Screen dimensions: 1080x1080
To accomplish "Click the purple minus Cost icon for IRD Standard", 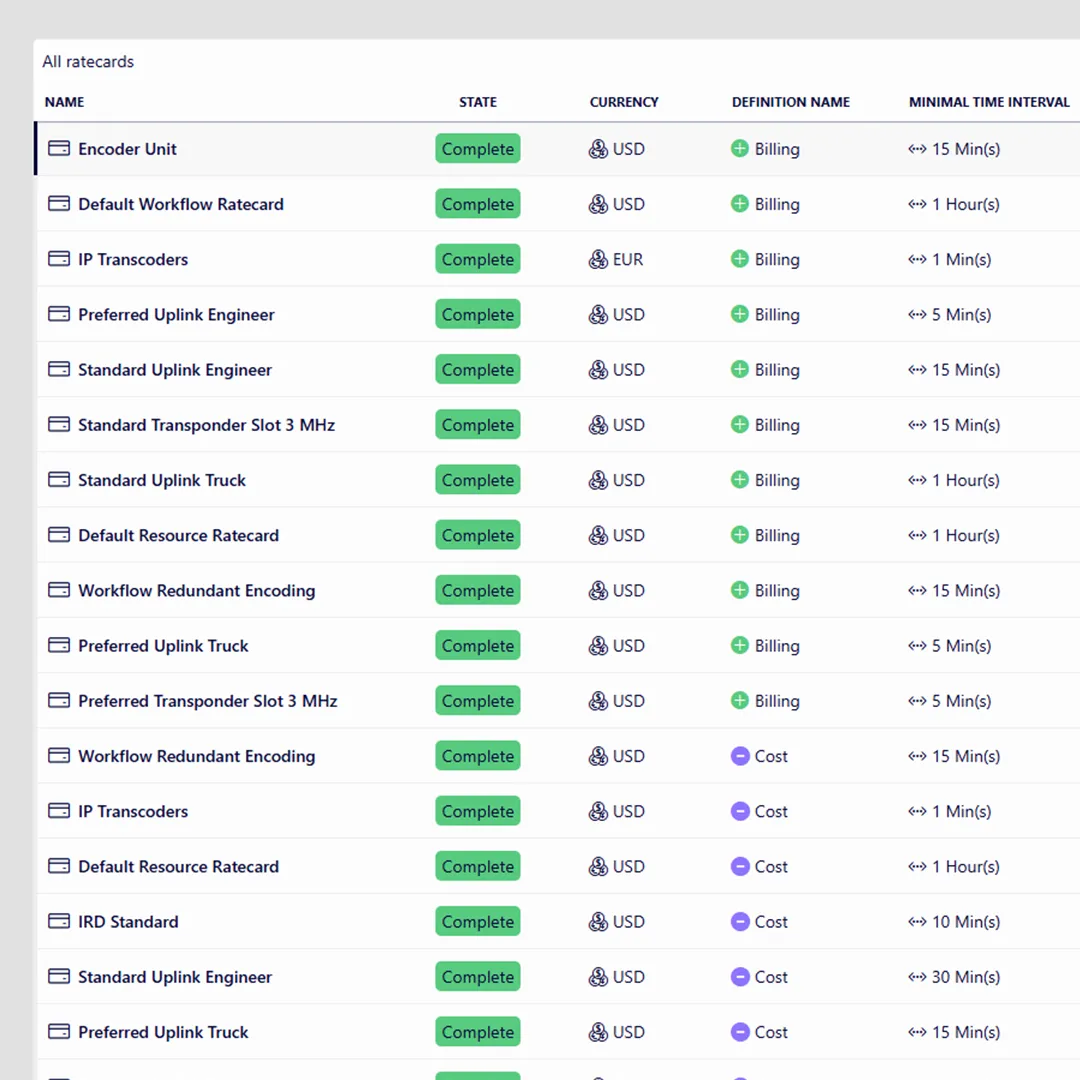I will tap(740, 922).
